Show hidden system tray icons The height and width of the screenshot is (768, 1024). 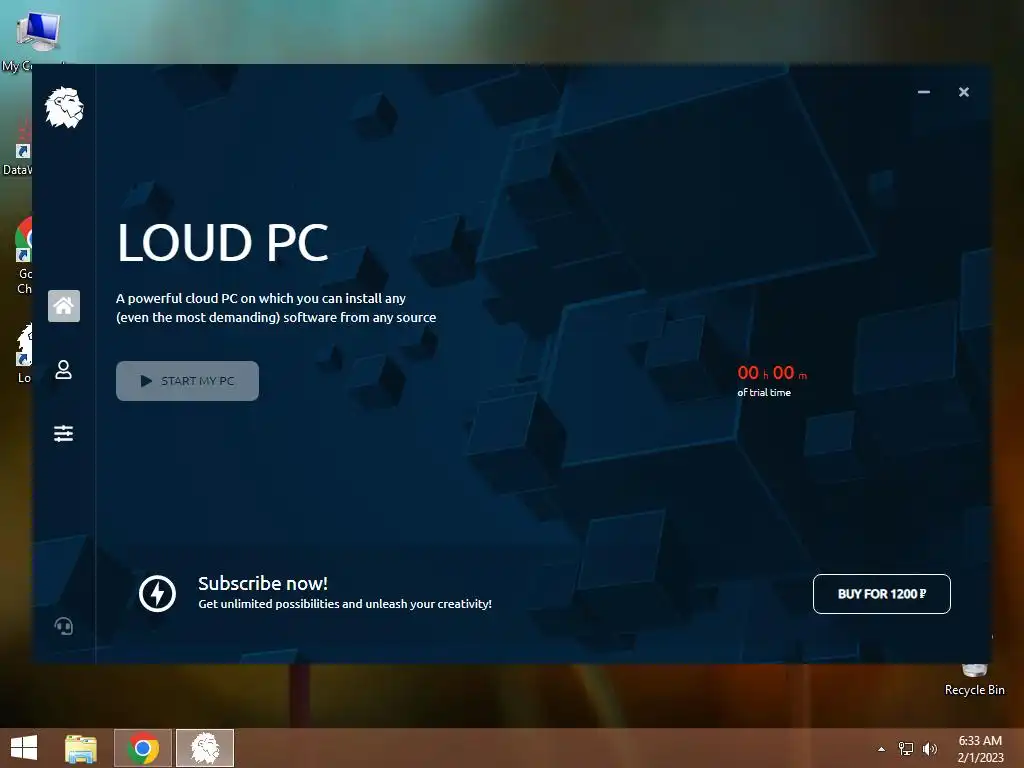(882, 749)
